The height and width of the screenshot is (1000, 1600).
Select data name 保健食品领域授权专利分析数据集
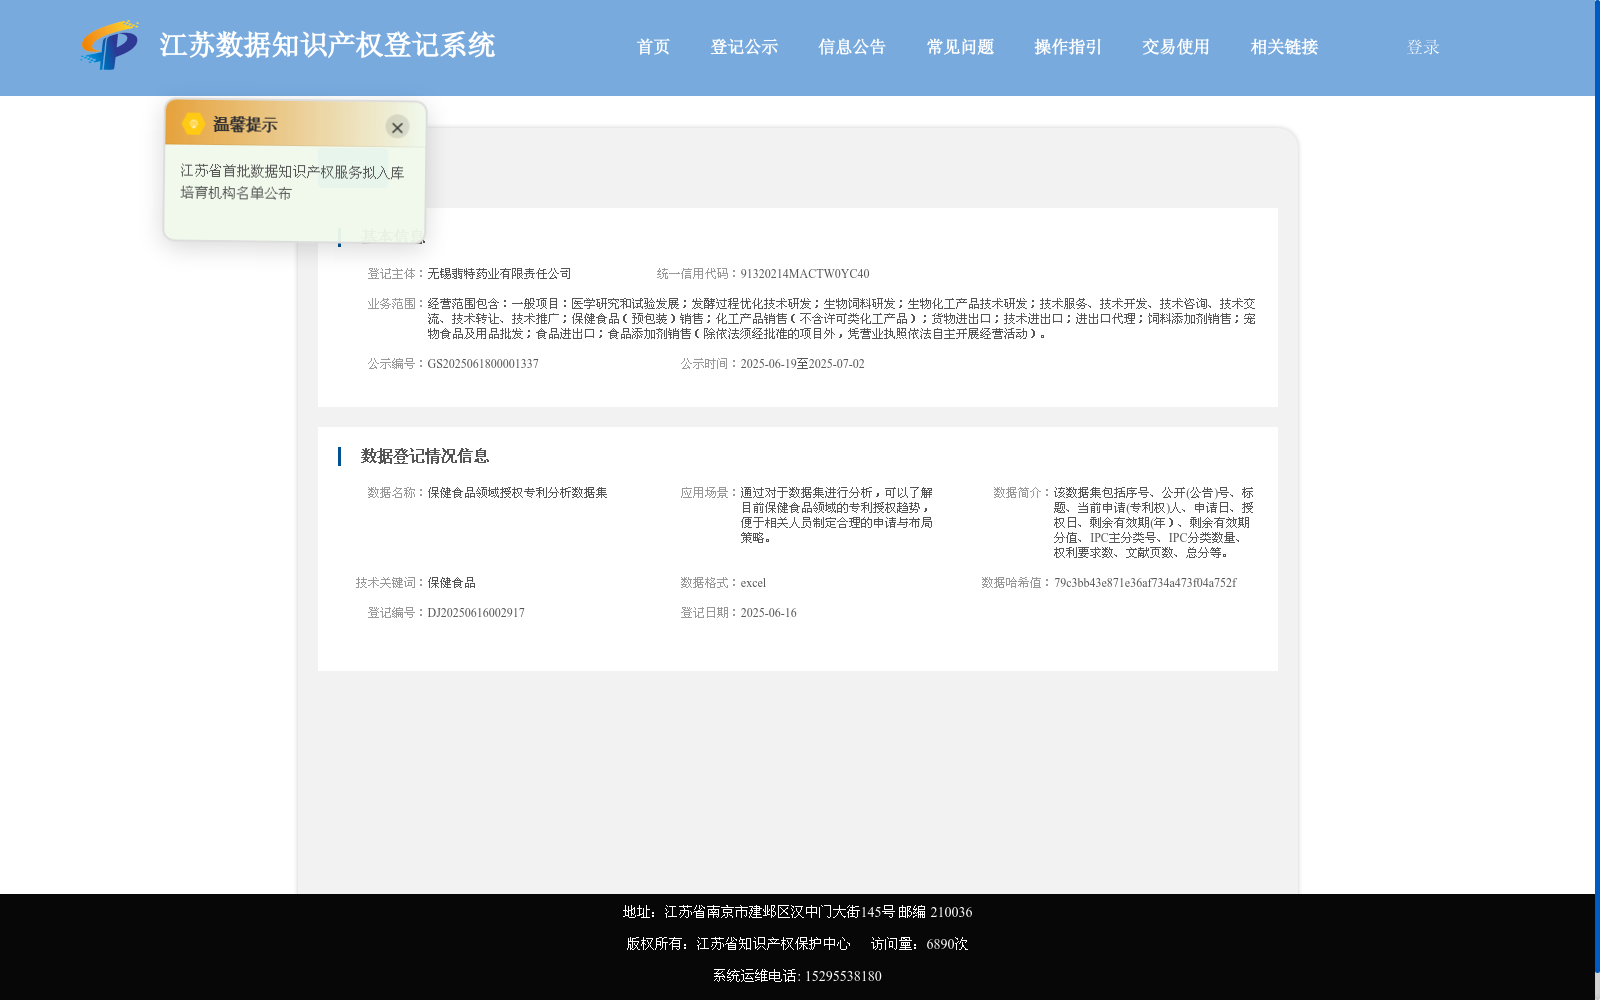(517, 493)
